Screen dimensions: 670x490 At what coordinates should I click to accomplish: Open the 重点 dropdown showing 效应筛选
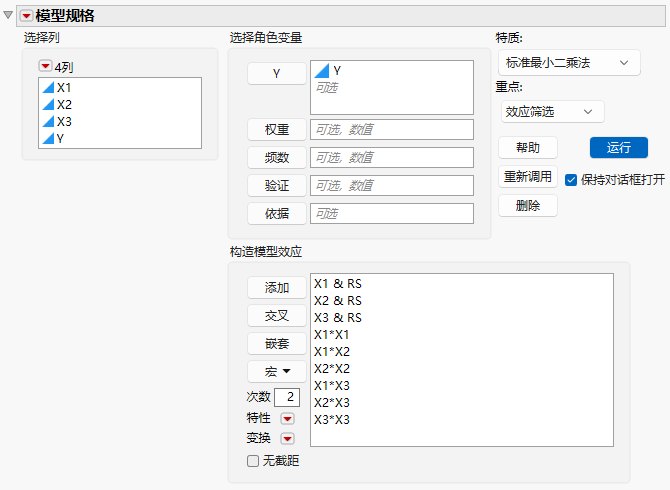(552, 112)
